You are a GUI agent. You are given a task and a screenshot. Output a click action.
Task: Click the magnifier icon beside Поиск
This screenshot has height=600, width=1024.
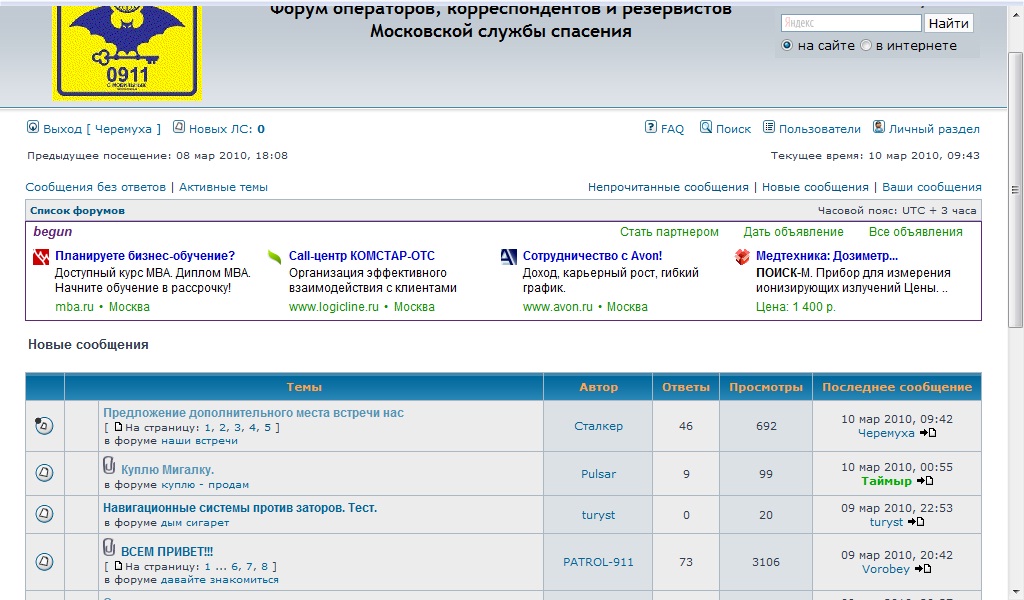click(x=706, y=128)
